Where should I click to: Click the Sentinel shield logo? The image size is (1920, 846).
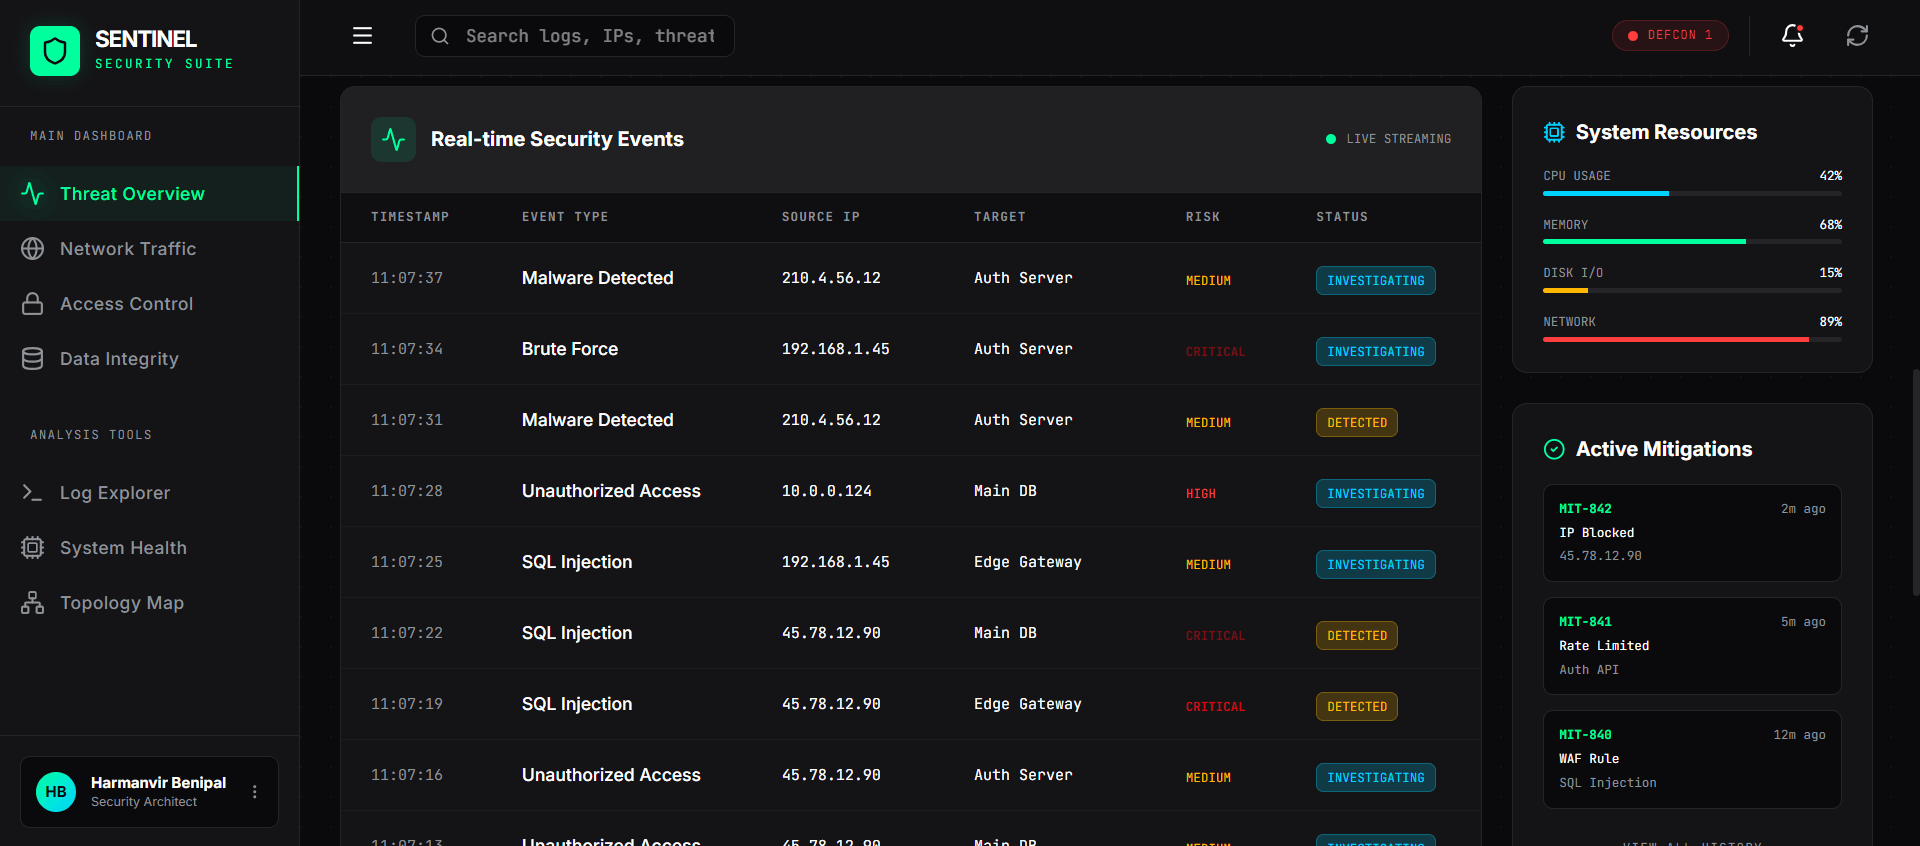(x=55, y=51)
